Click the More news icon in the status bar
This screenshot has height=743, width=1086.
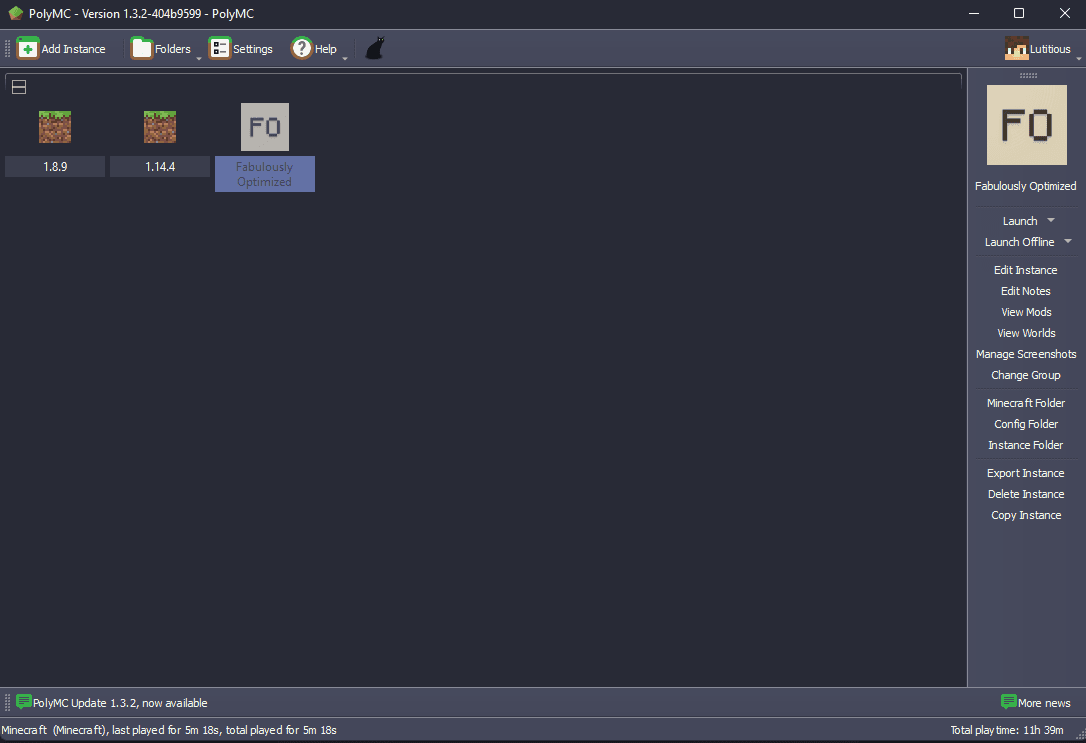click(x=1010, y=702)
